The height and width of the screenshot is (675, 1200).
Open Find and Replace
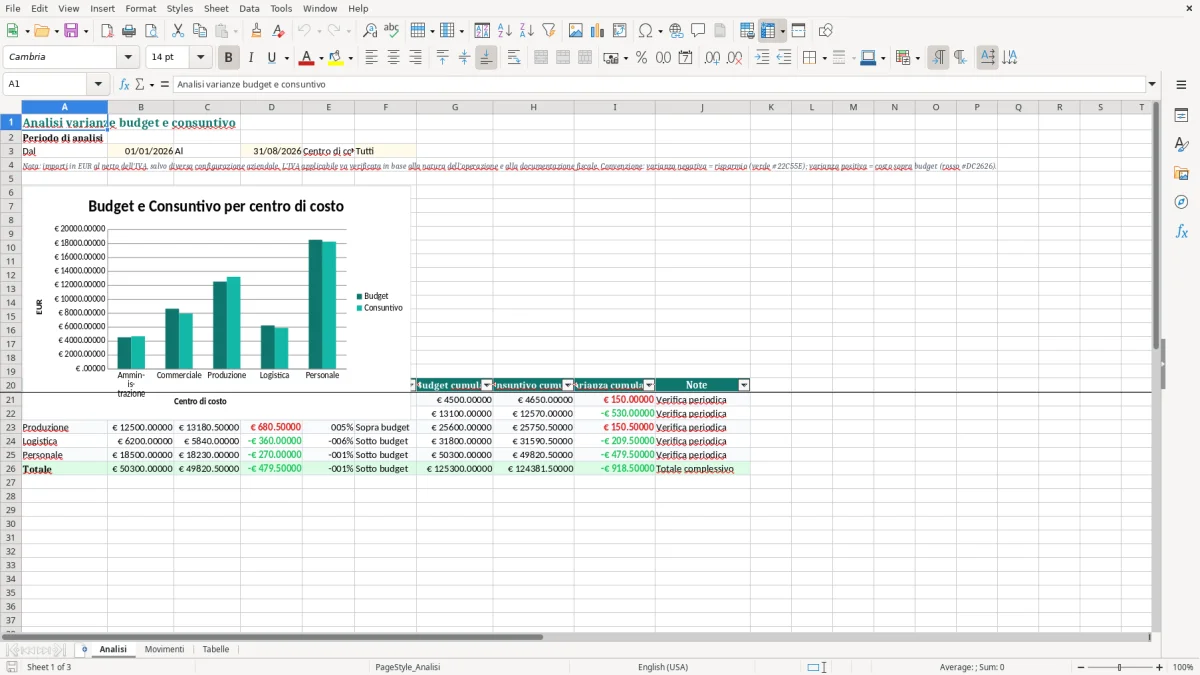(370, 31)
